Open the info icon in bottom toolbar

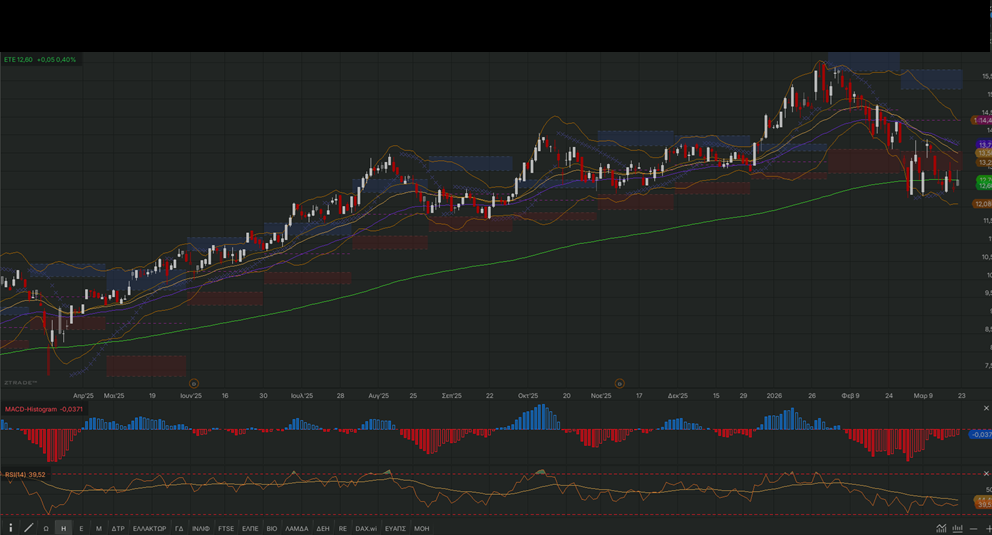point(11,528)
